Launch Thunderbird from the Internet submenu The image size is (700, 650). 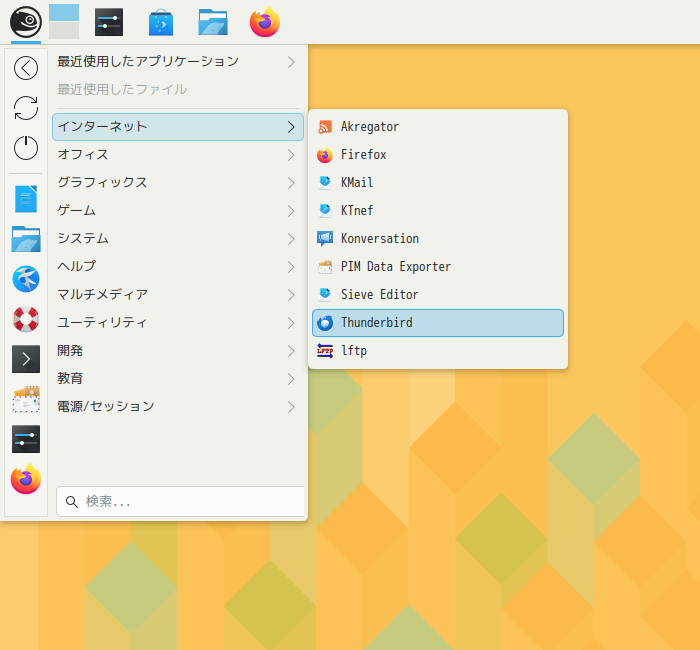(x=438, y=323)
